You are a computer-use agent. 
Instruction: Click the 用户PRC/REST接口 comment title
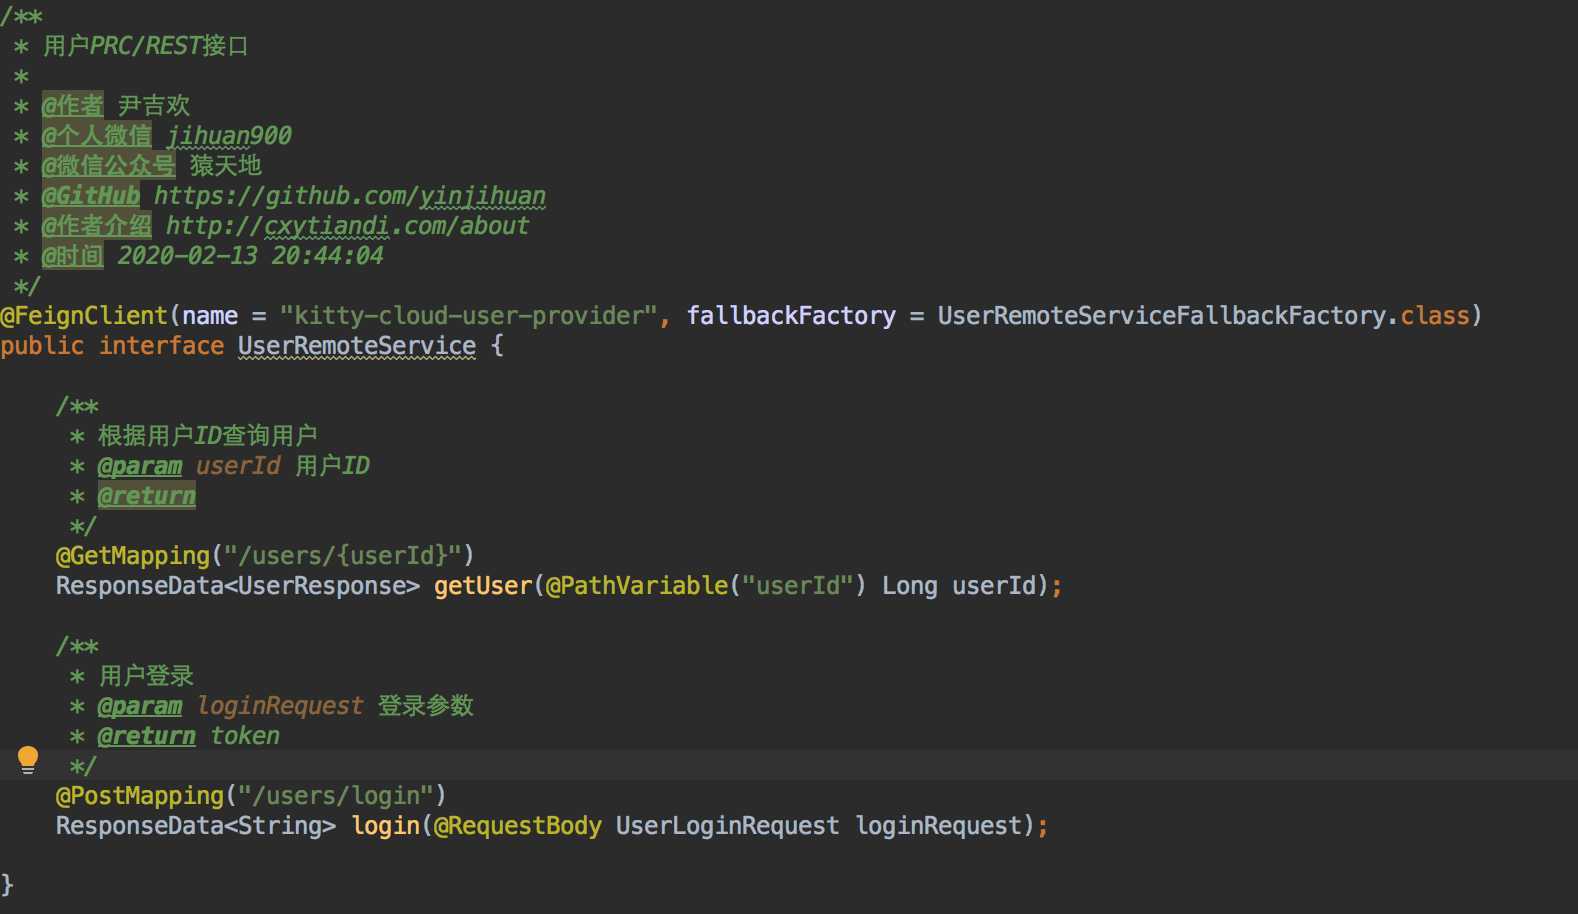[x=146, y=46]
